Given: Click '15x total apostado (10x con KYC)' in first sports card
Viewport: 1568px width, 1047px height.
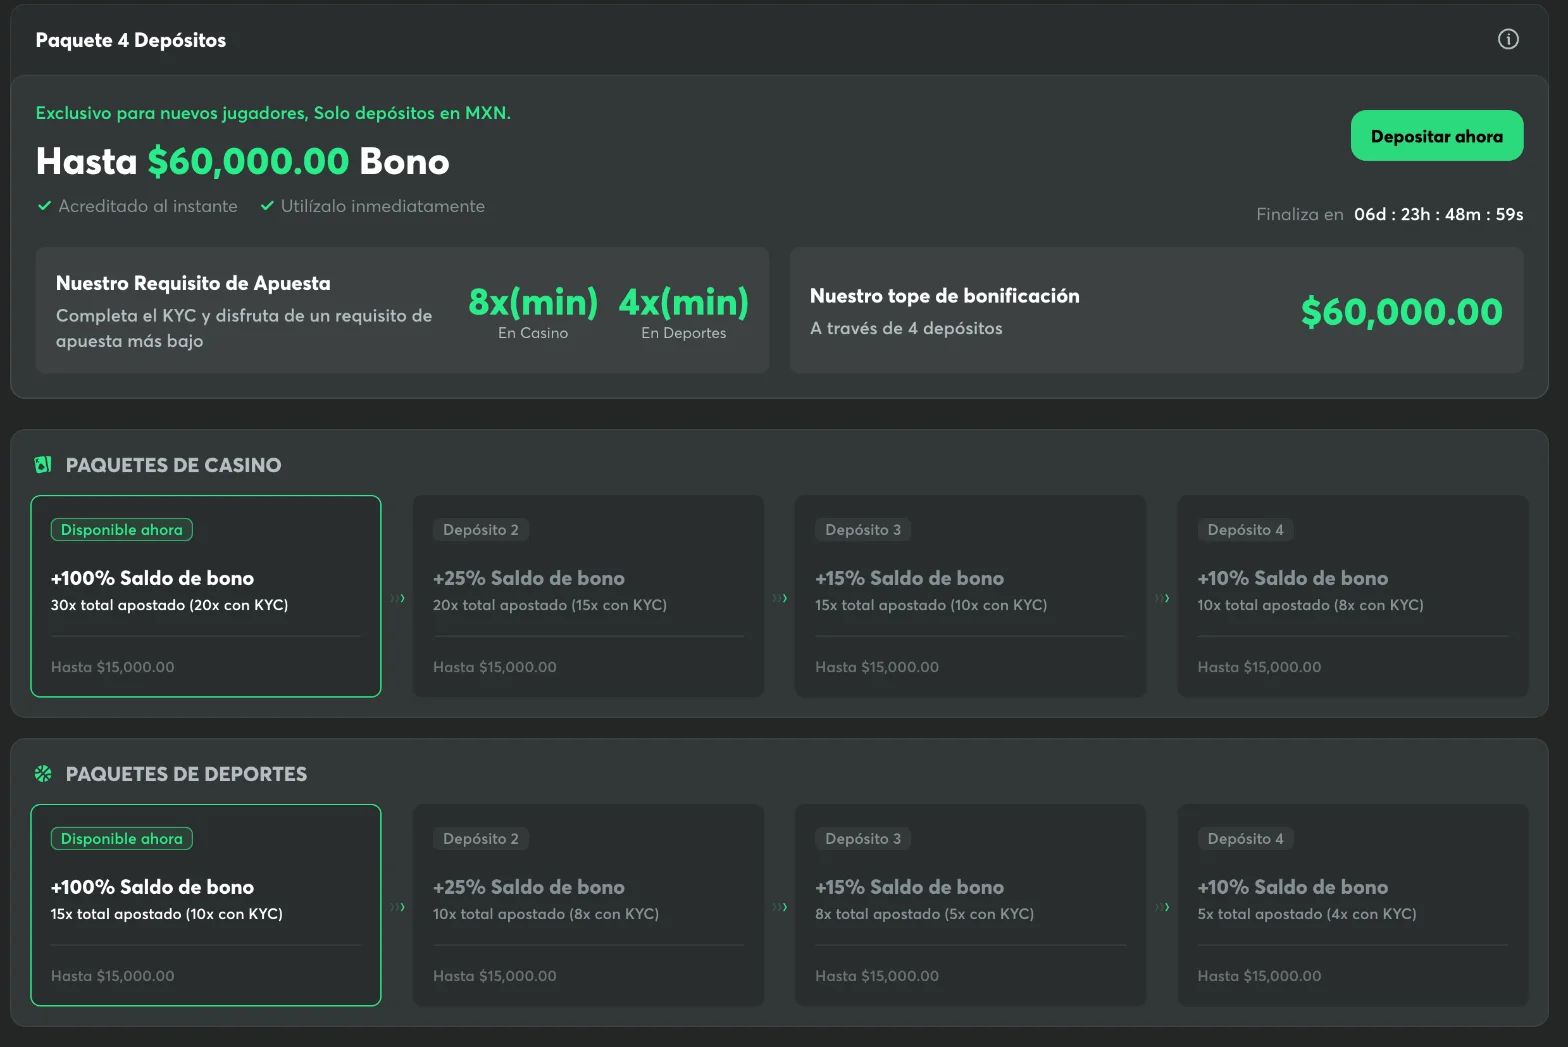Looking at the screenshot, I should click(167, 914).
